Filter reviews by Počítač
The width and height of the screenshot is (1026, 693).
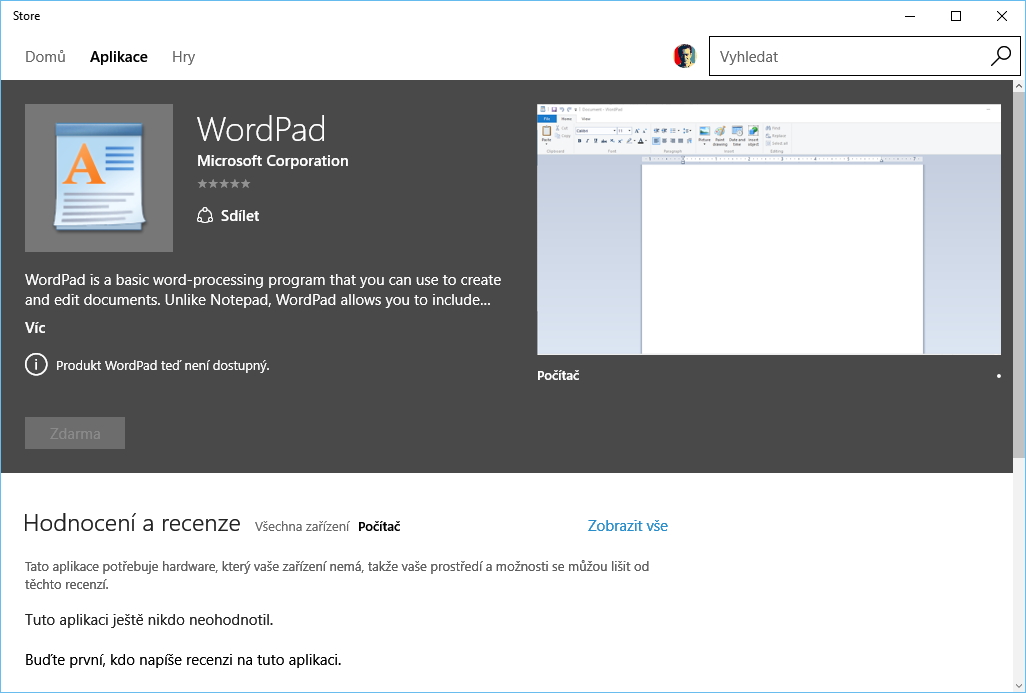[379, 526]
